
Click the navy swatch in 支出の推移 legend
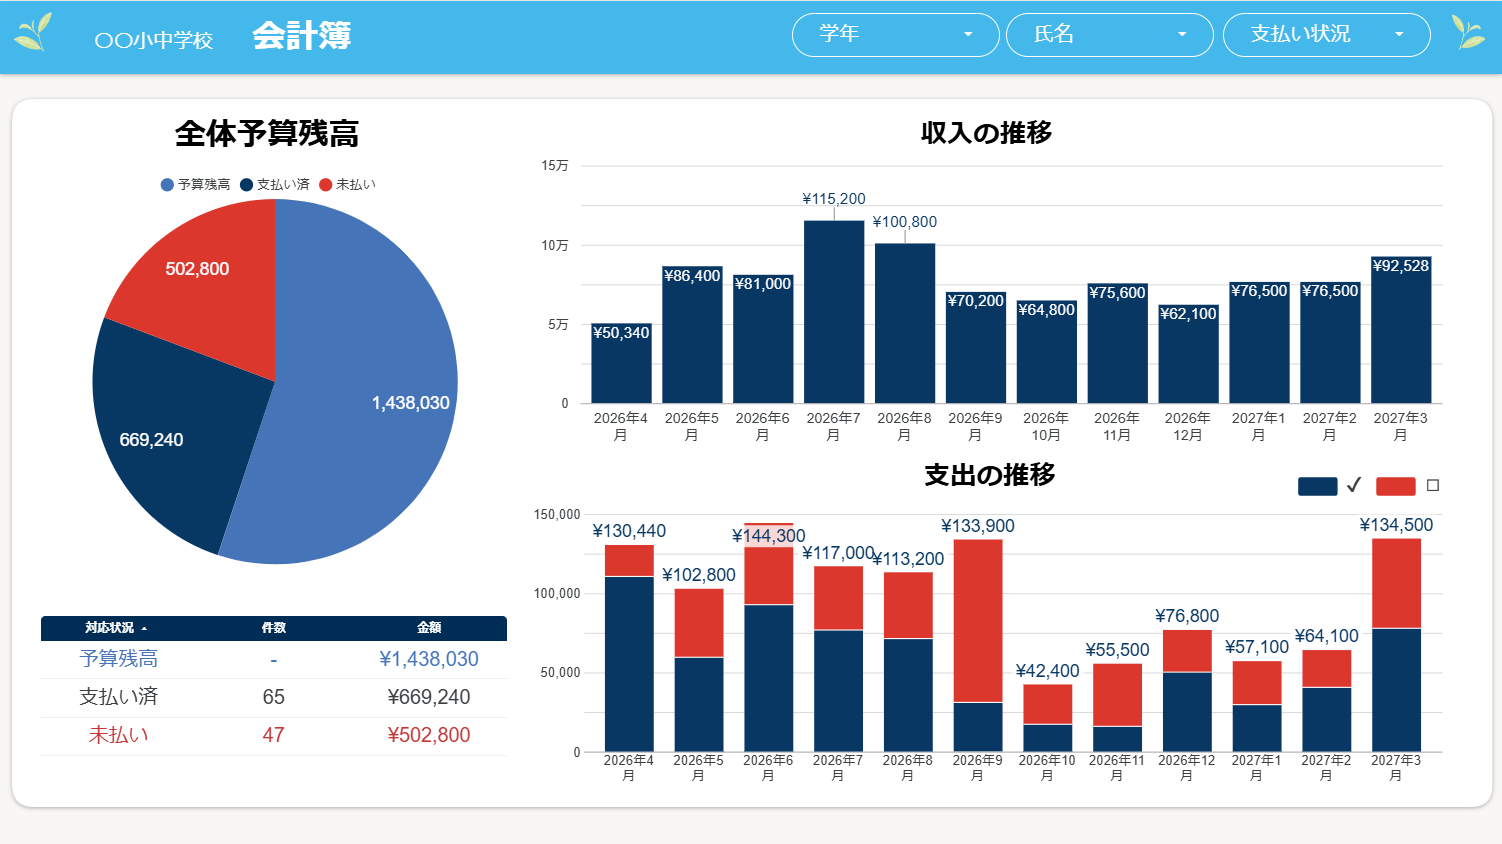(1317, 486)
